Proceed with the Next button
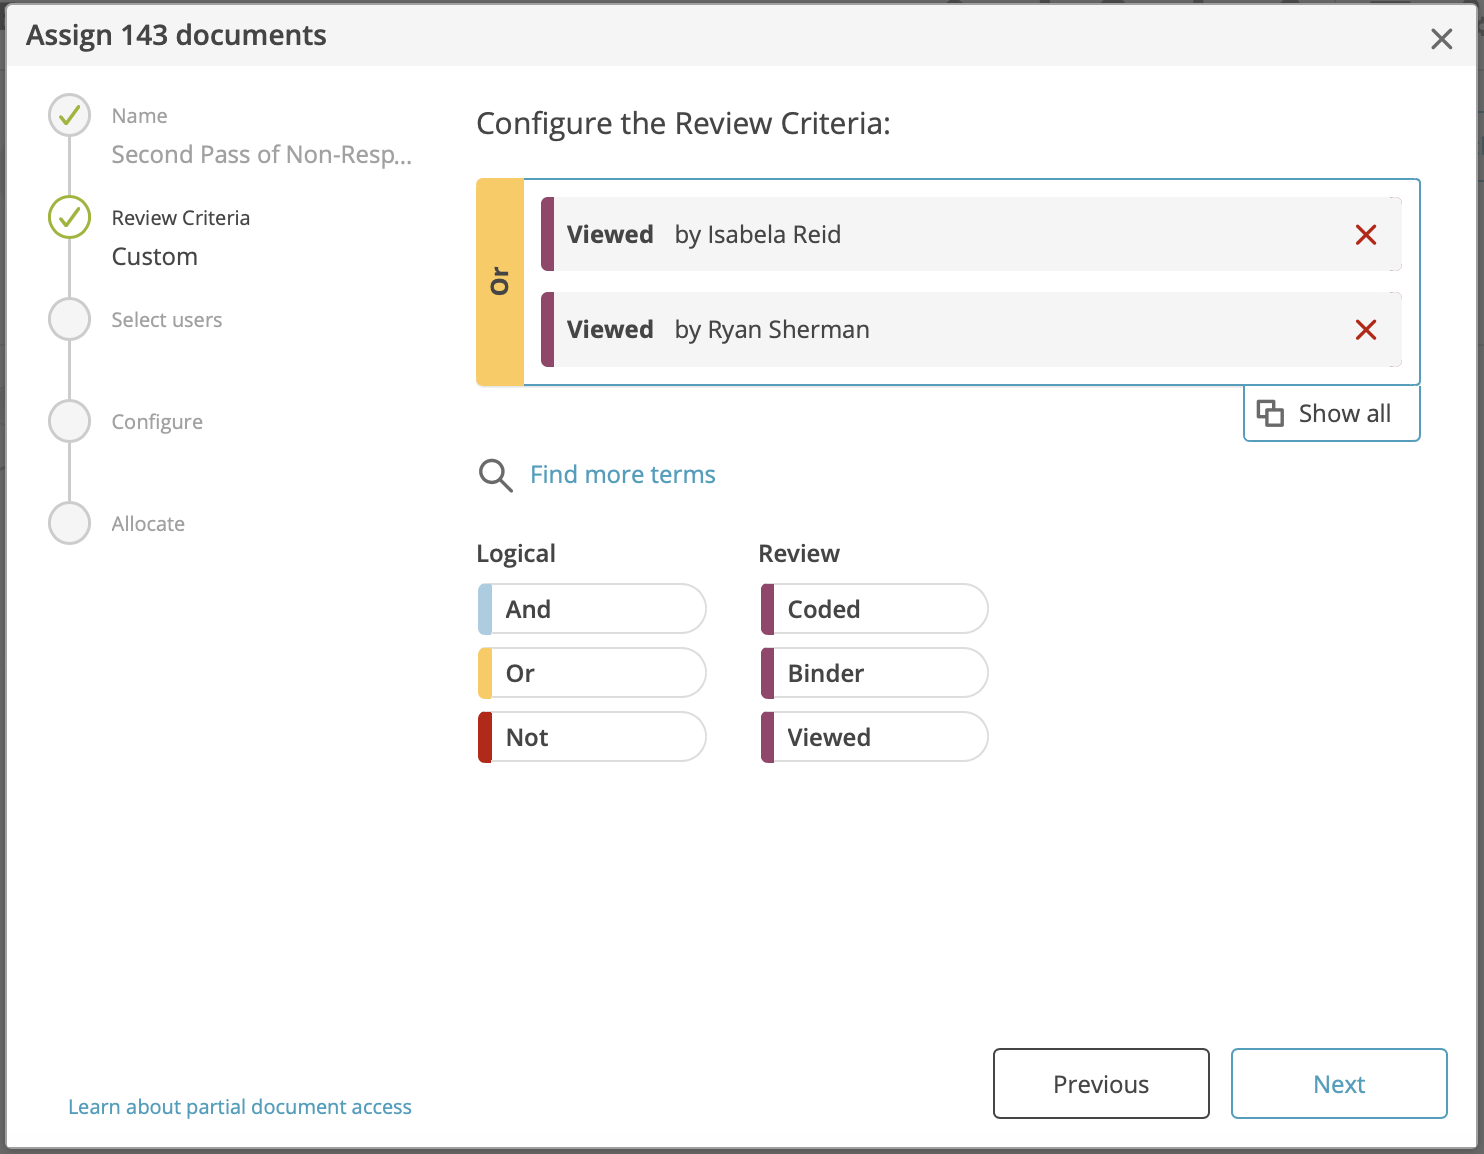The height and width of the screenshot is (1154, 1484). tap(1339, 1084)
